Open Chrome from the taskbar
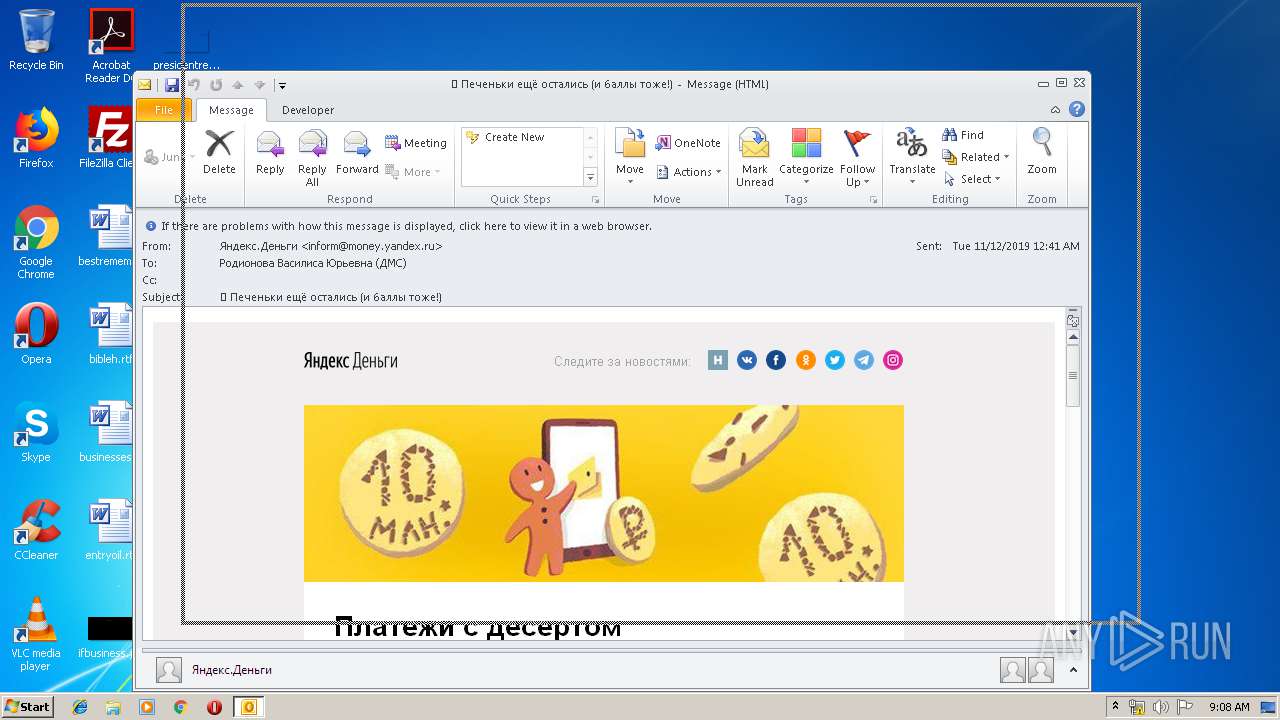 [180, 707]
